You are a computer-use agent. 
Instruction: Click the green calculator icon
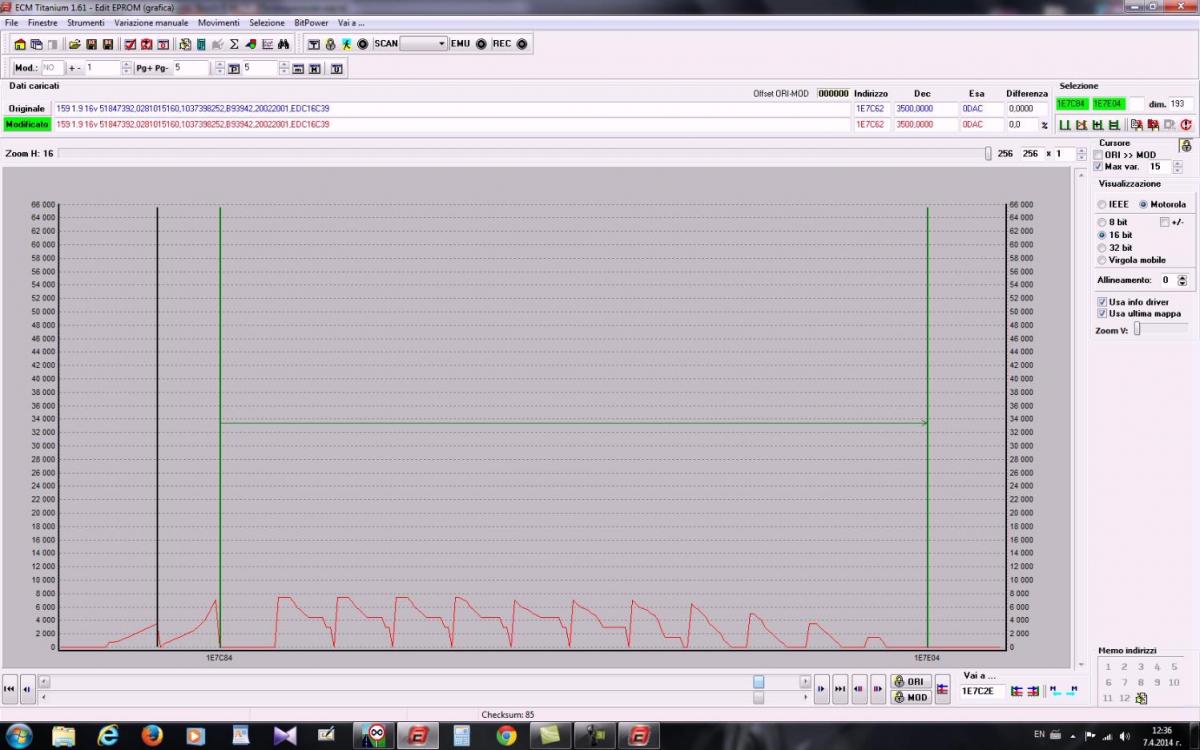point(201,44)
